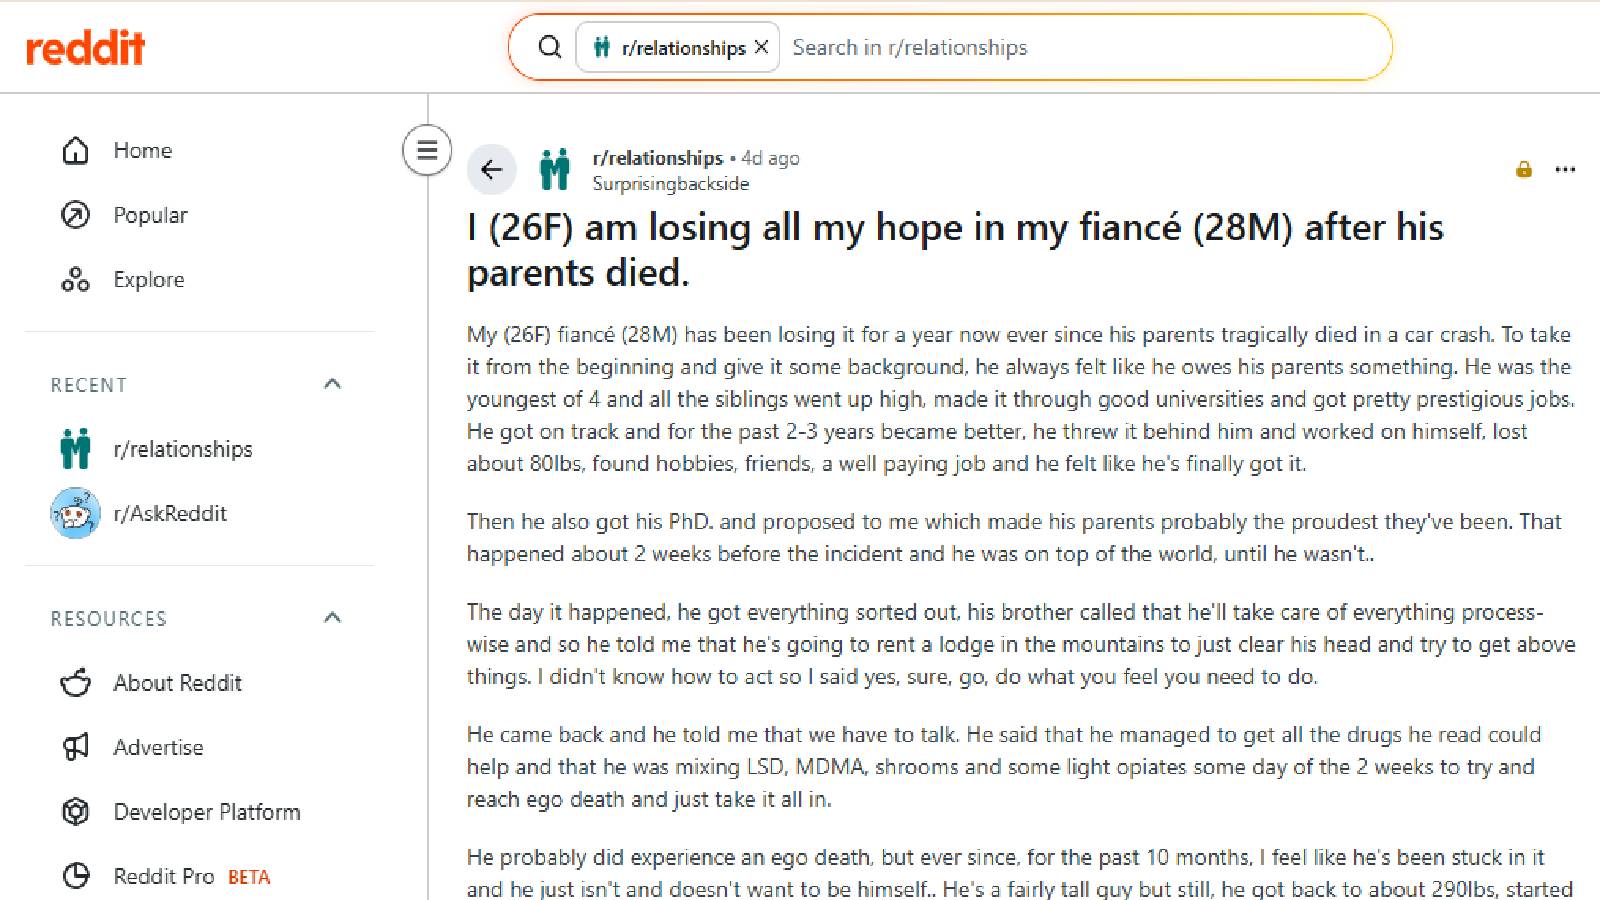Open r/AskReddit from Recent list
The height and width of the screenshot is (900, 1600).
point(170,514)
